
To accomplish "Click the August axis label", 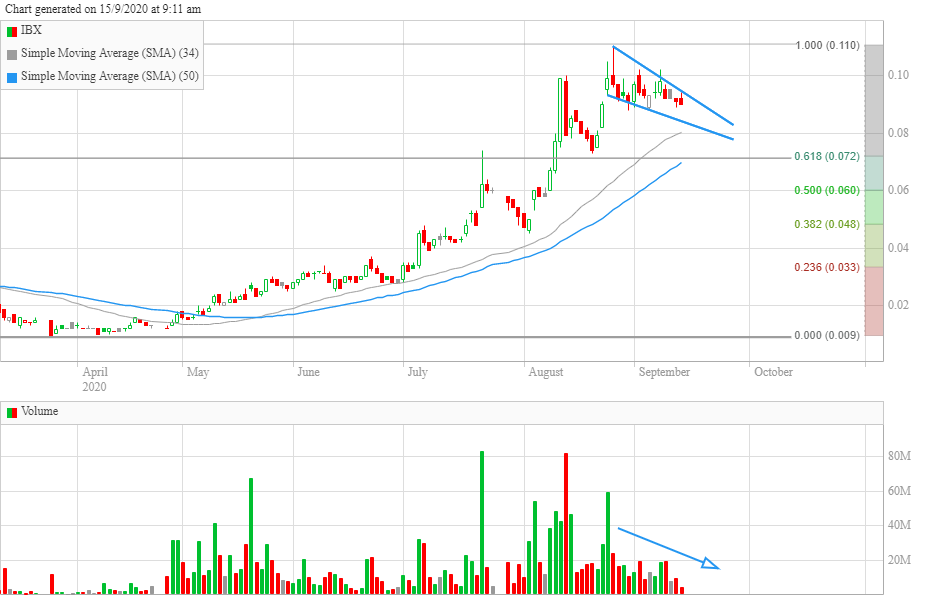I will [x=546, y=372].
